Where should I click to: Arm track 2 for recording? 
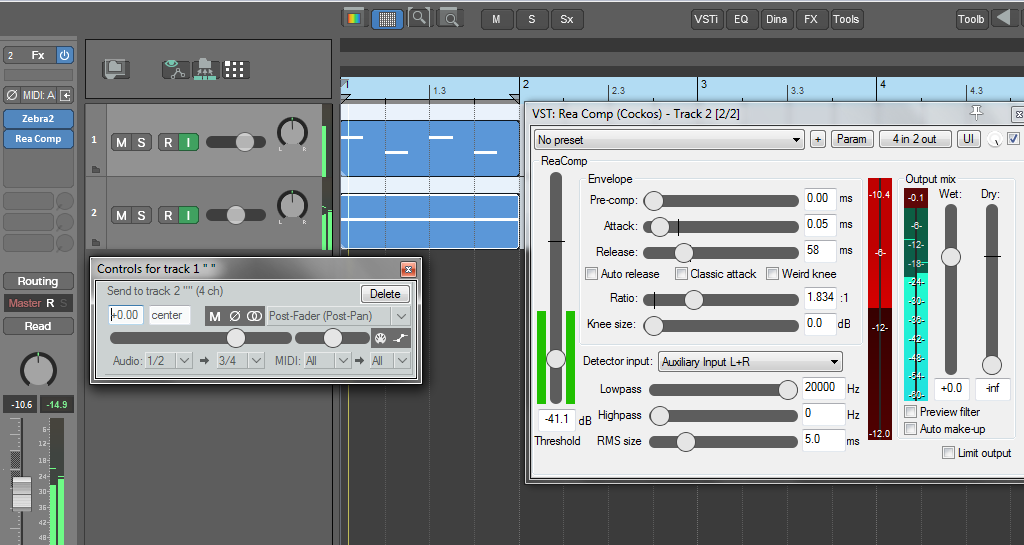click(168, 215)
